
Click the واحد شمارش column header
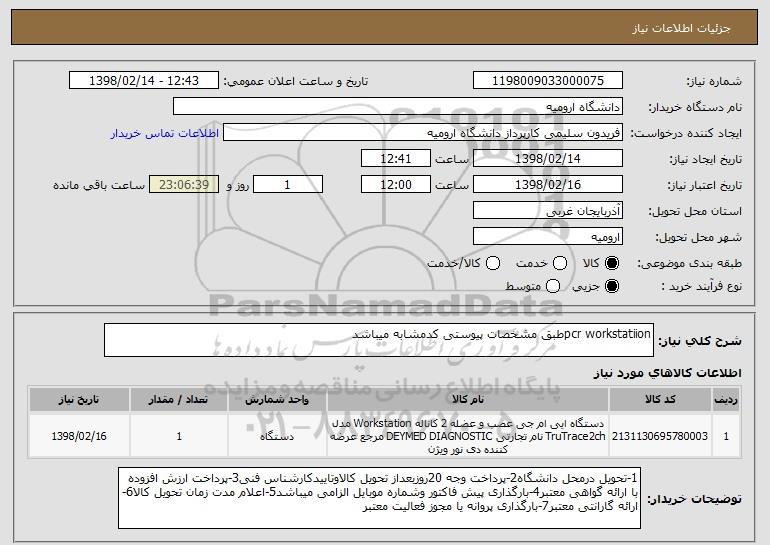tap(277, 399)
